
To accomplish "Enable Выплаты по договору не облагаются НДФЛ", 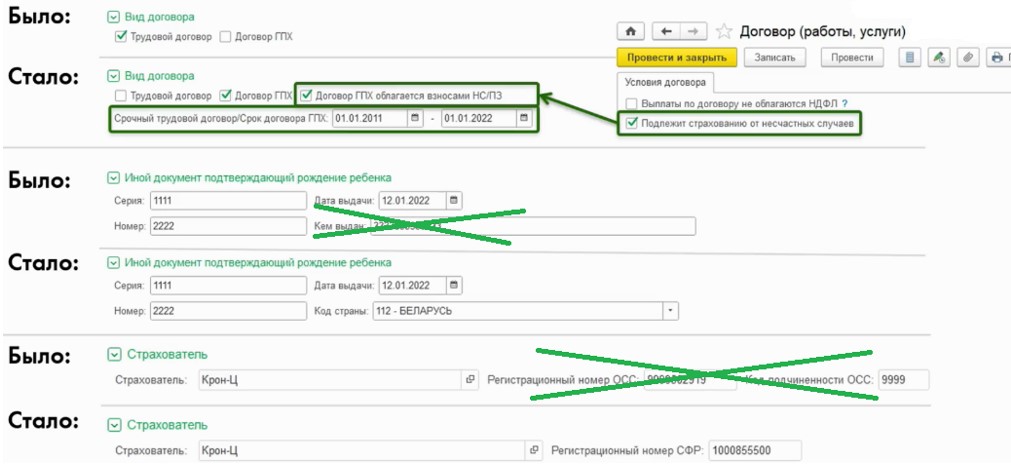I will tap(631, 103).
